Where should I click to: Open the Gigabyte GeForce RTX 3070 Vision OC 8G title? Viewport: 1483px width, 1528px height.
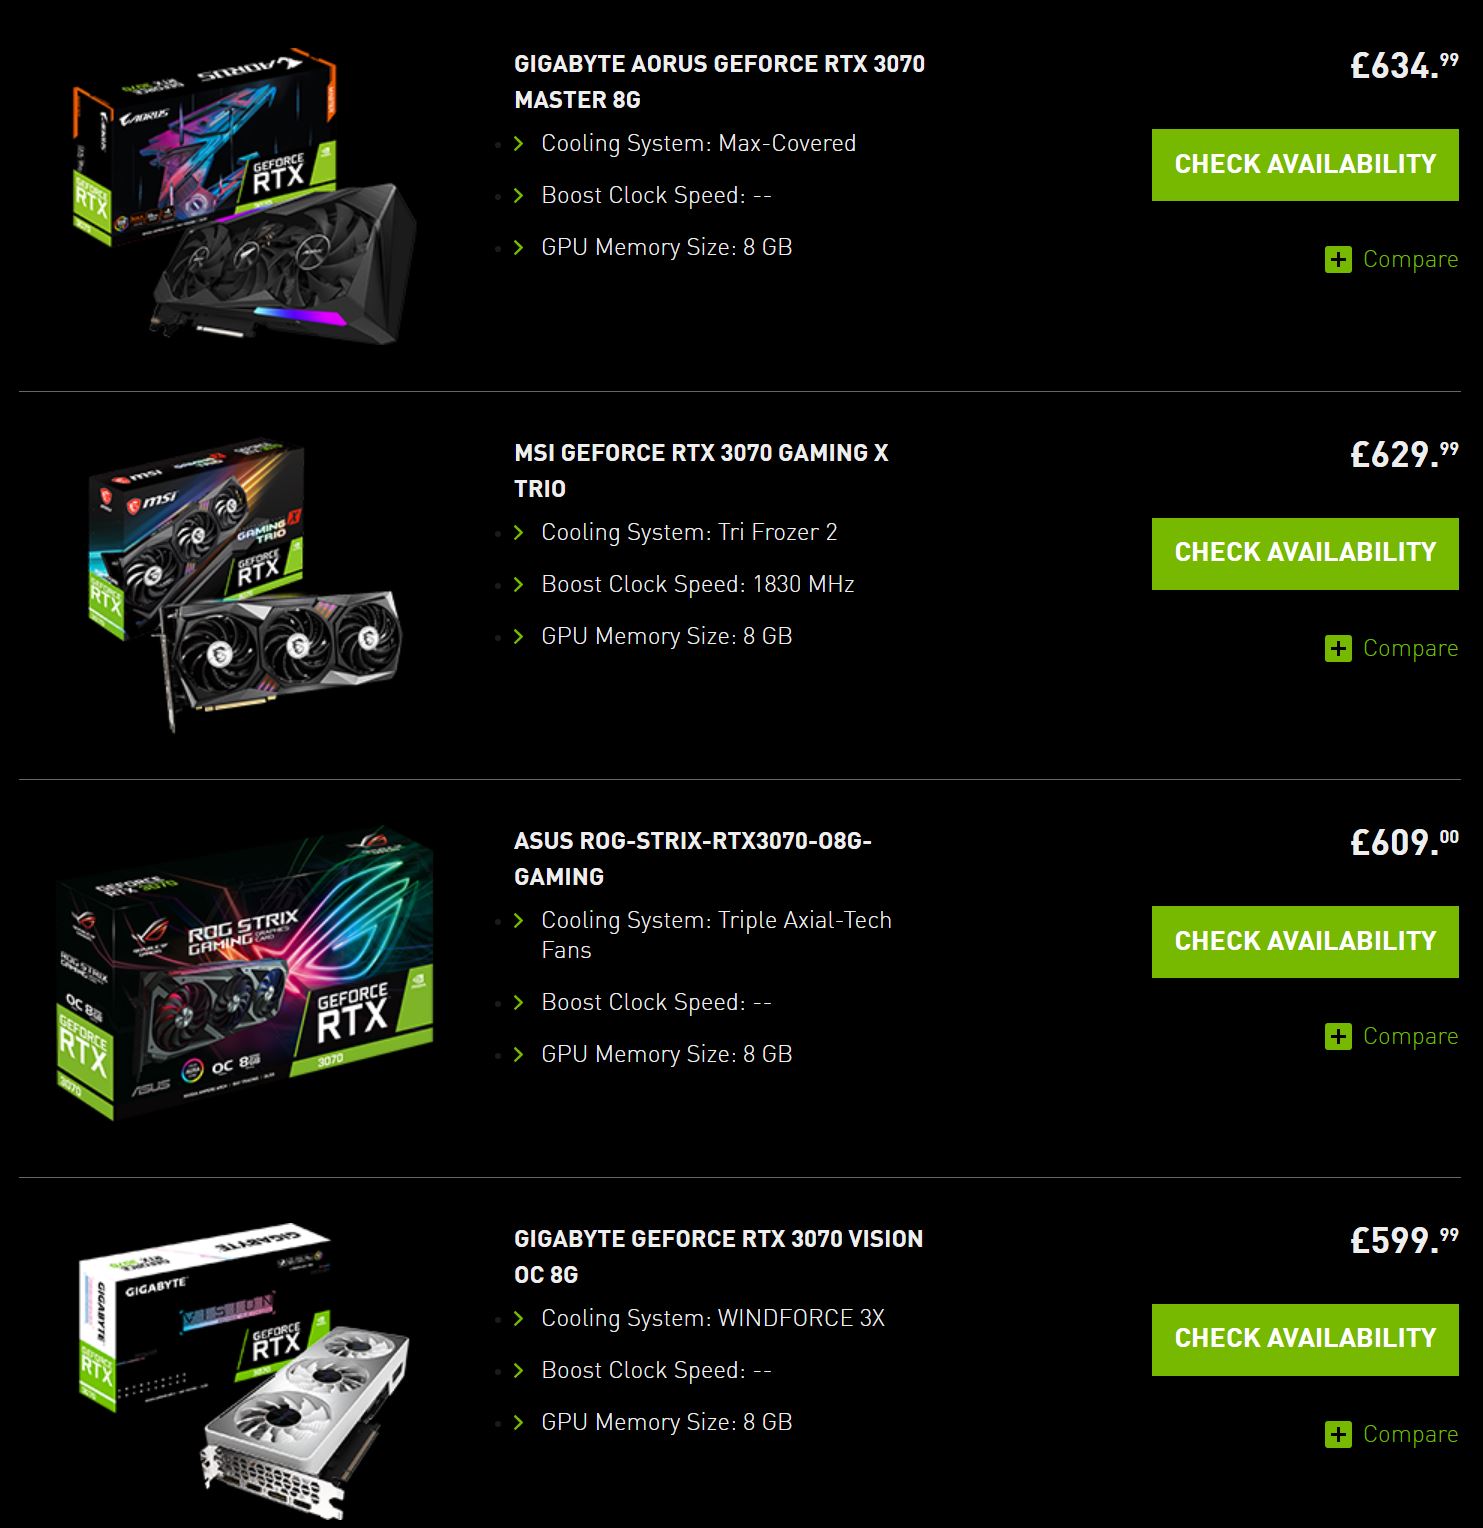pos(718,1257)
